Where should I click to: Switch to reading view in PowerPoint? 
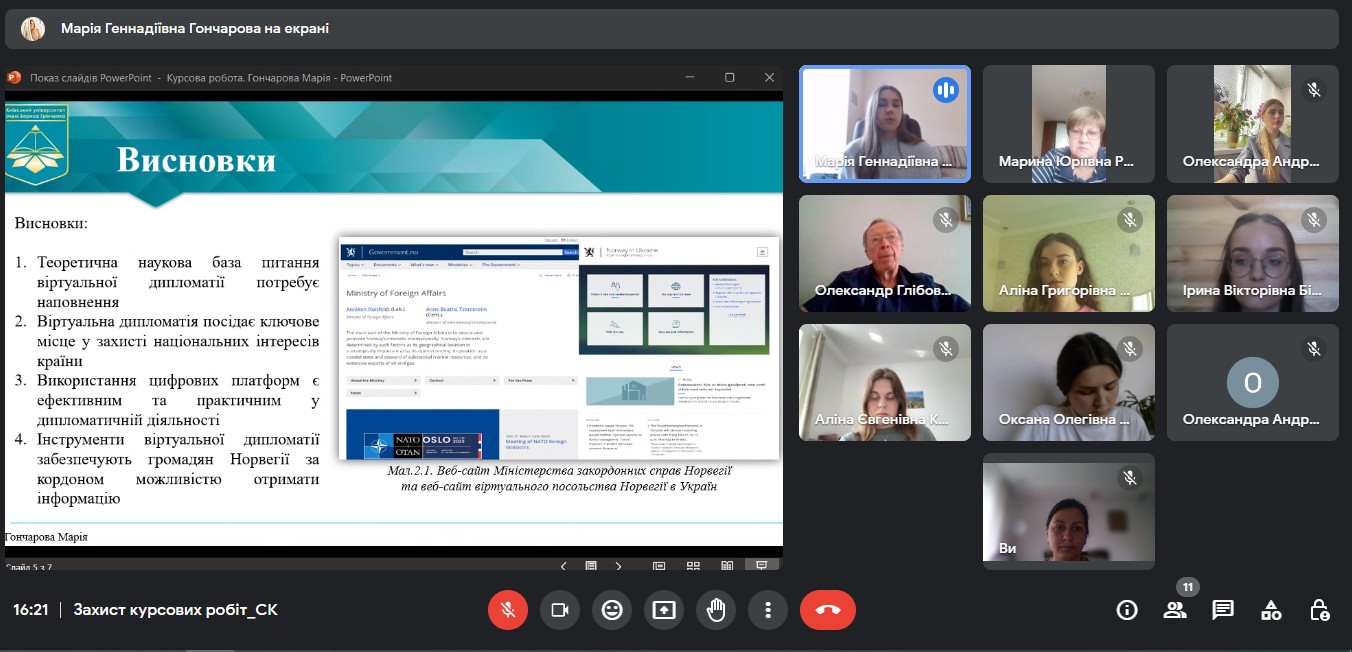point(727,566)
